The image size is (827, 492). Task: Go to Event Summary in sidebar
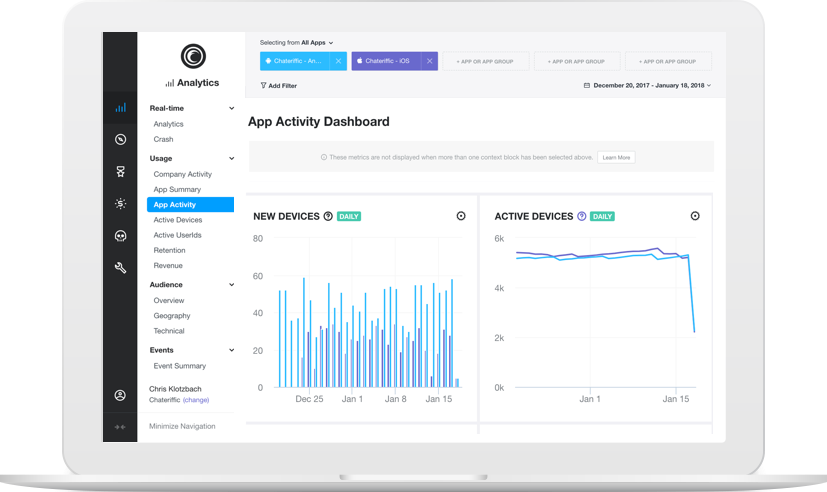[x=179, y=366]
